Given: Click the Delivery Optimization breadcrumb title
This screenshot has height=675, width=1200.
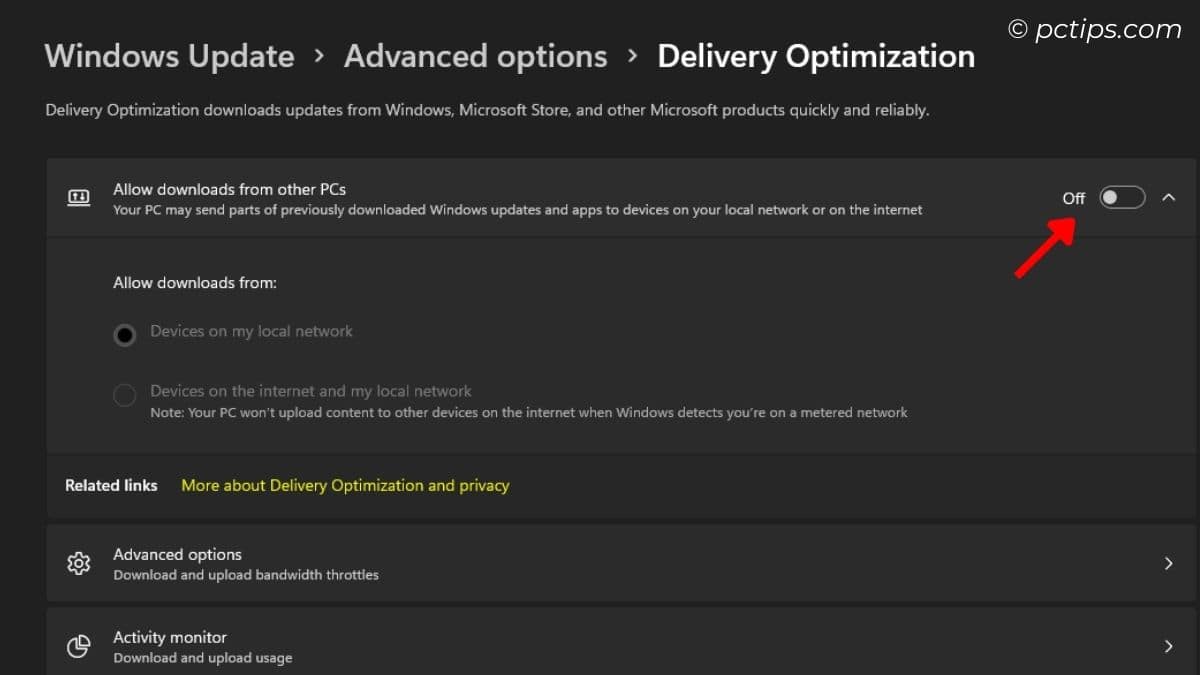Looking at the screenshot, I should [816, 56].
